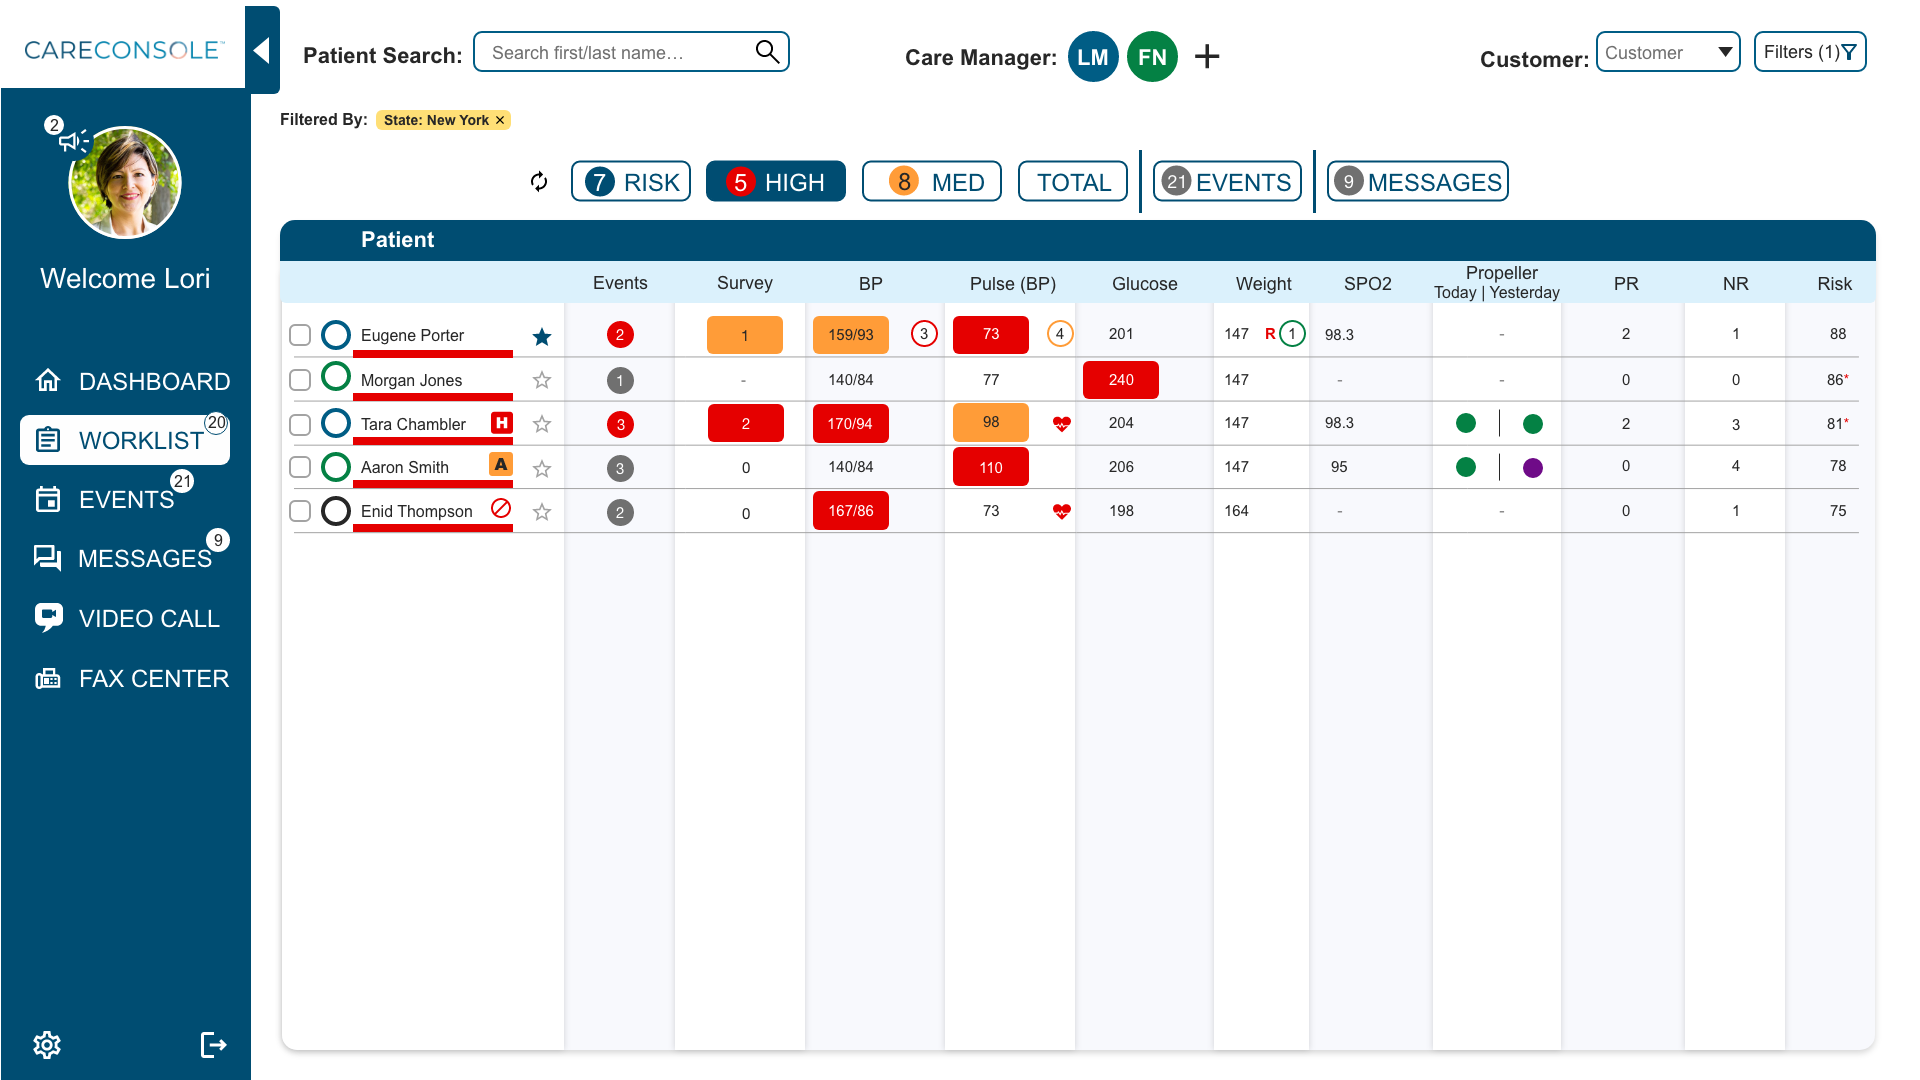Open the Customer dropdown
The width and height of the screenshot is (1920, 1080).
(x=1668, y=52)
